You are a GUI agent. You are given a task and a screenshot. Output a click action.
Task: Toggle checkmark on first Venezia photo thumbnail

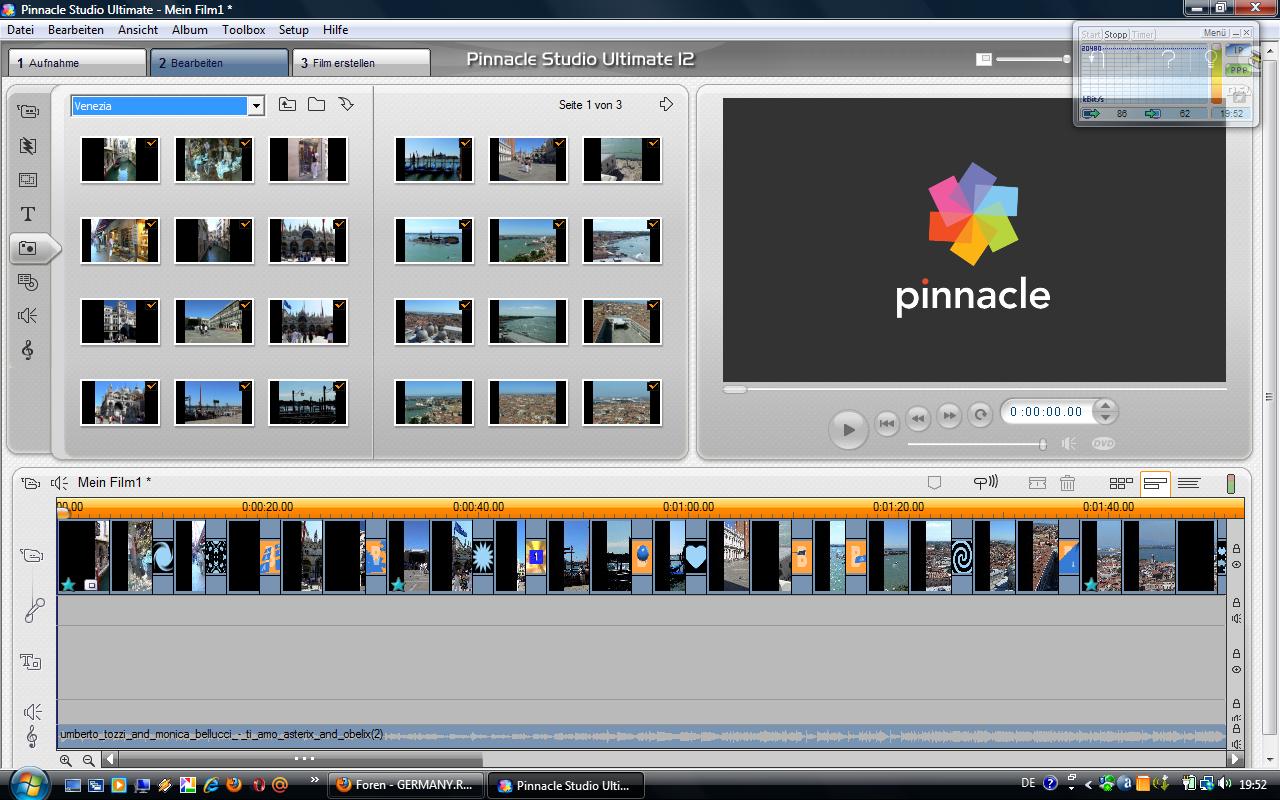tap(151, 144)
